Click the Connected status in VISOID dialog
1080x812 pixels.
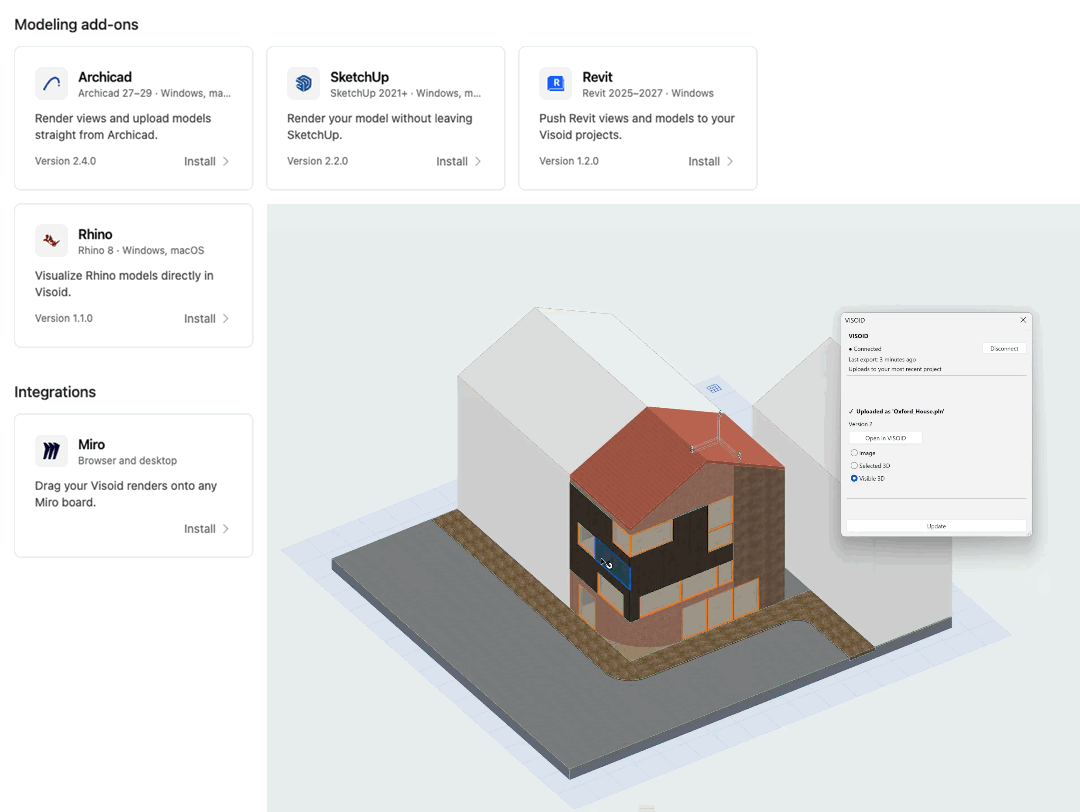865,349
